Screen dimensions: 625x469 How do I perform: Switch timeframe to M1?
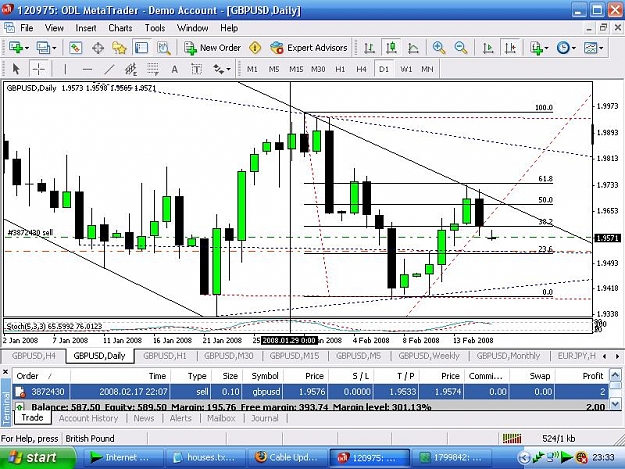(252, 69)
